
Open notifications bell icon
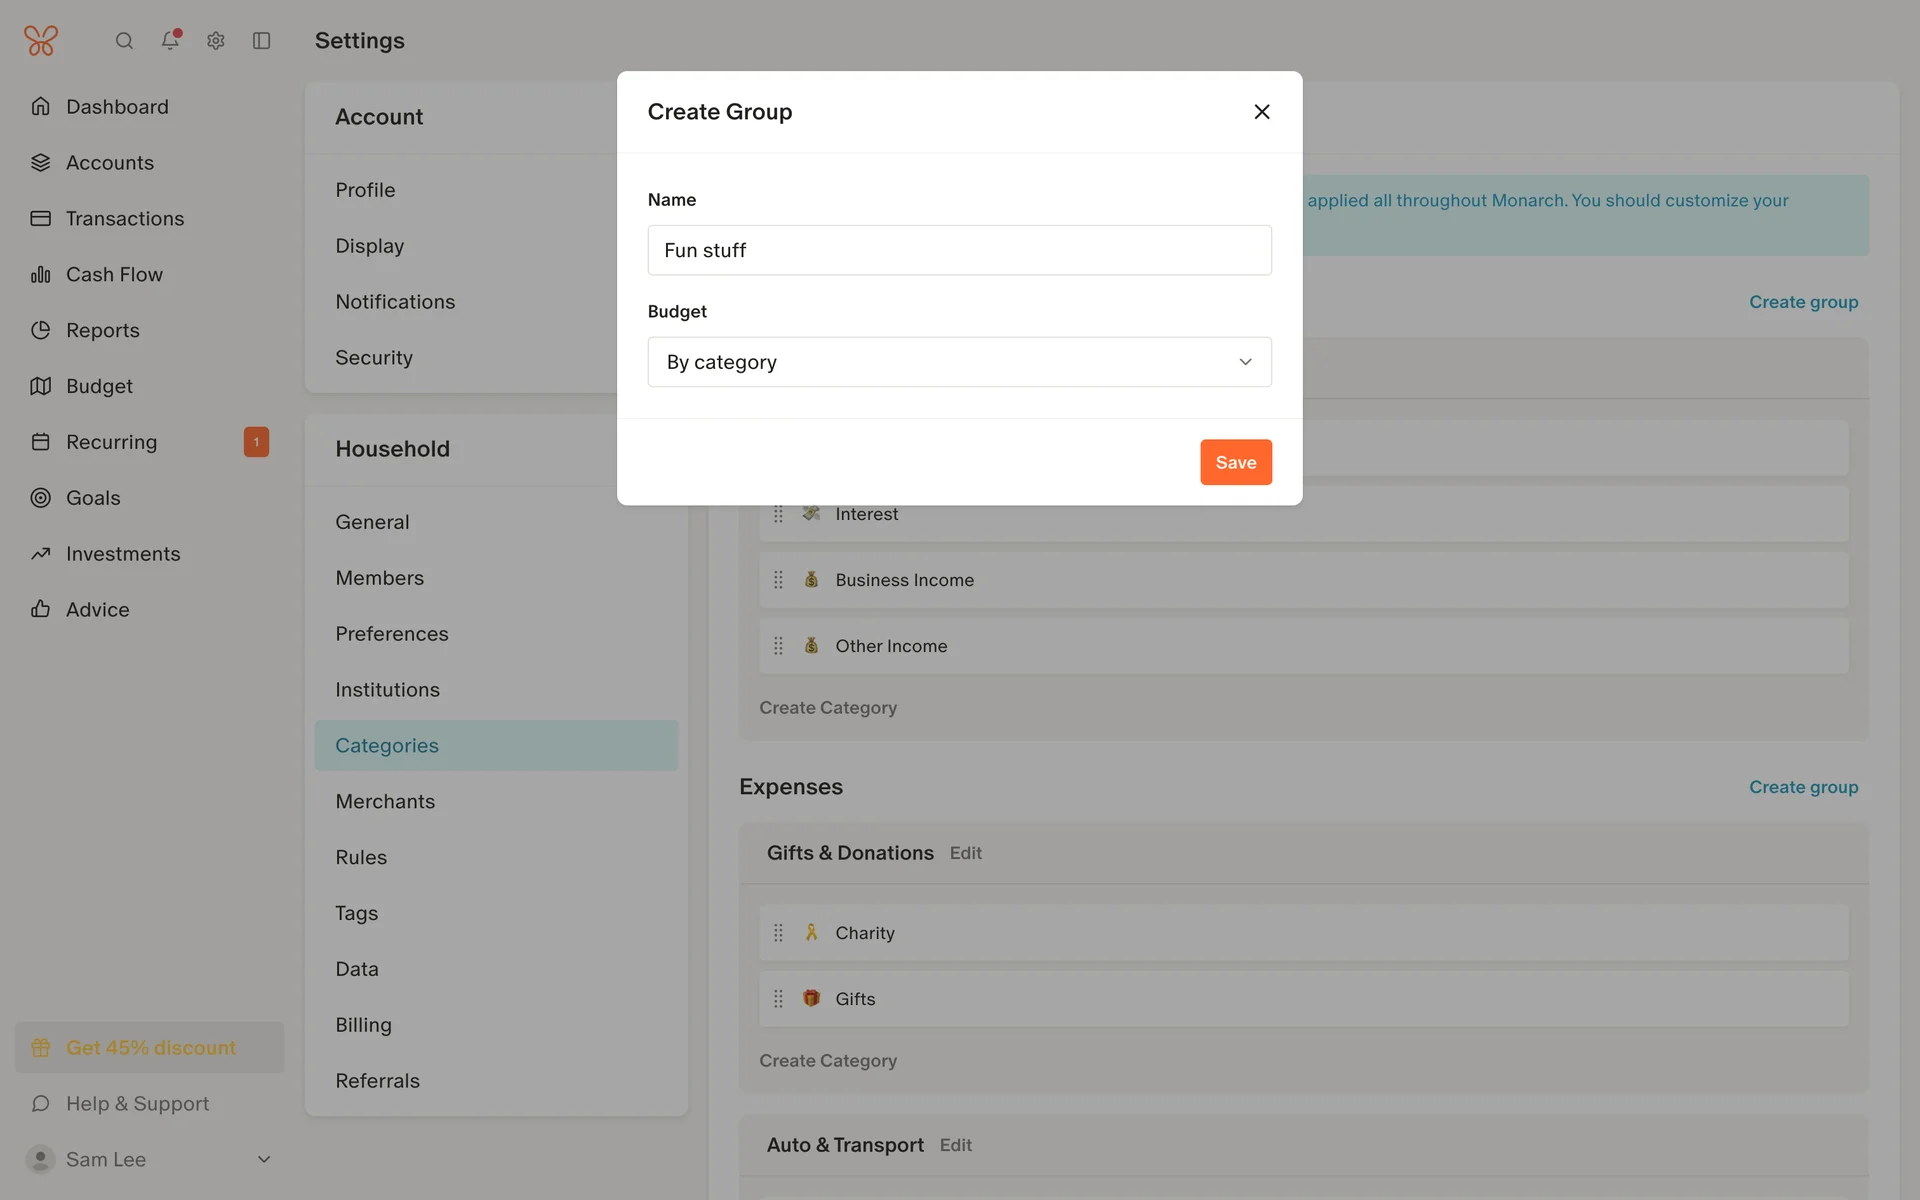[170, 40]
